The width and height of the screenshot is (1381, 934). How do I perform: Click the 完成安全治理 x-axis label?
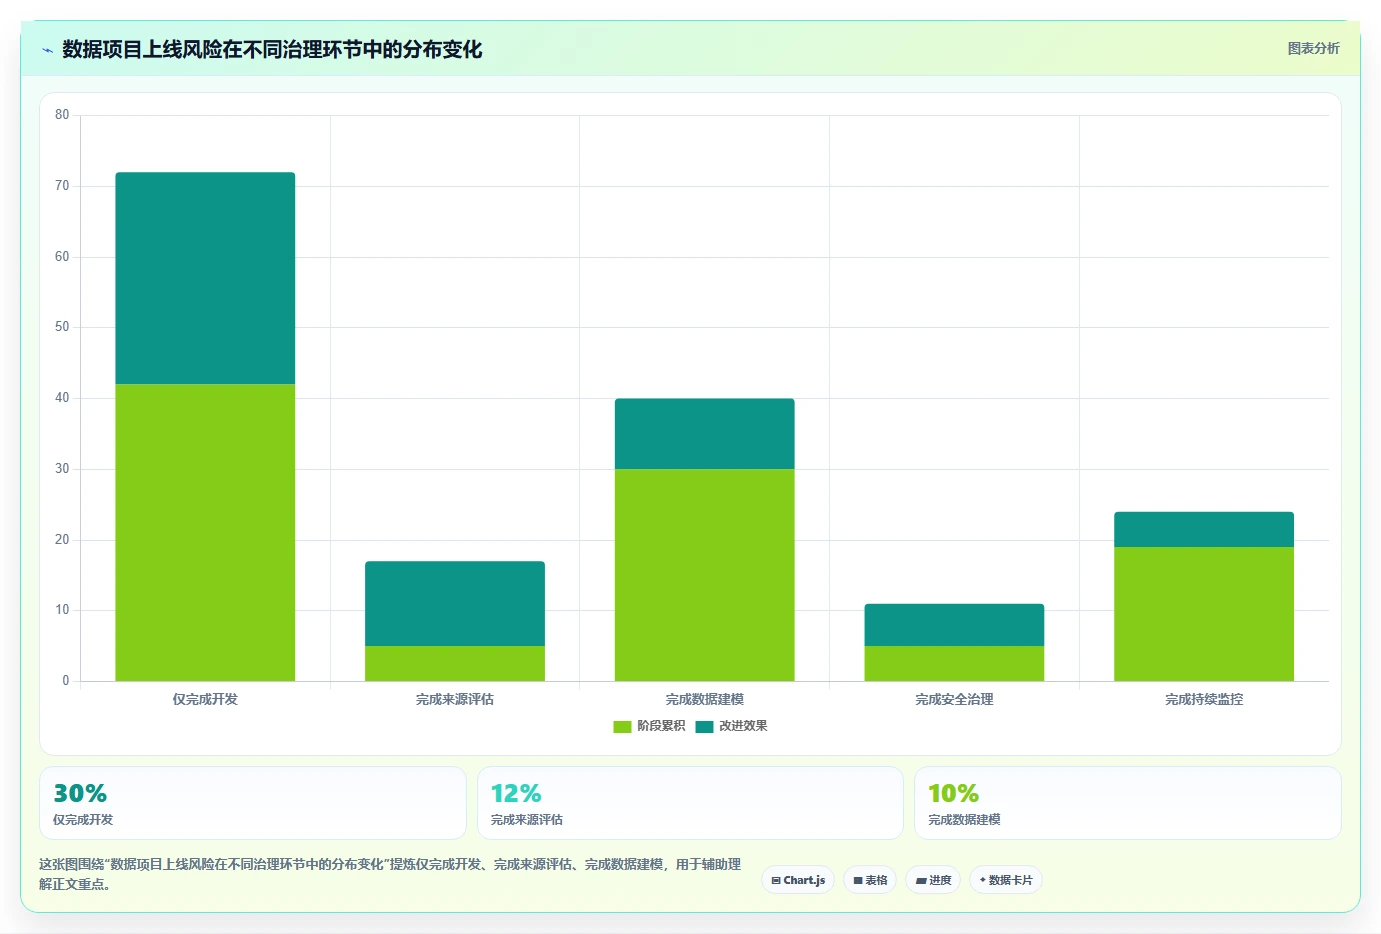pyautogui.click(x=954, y=699)
